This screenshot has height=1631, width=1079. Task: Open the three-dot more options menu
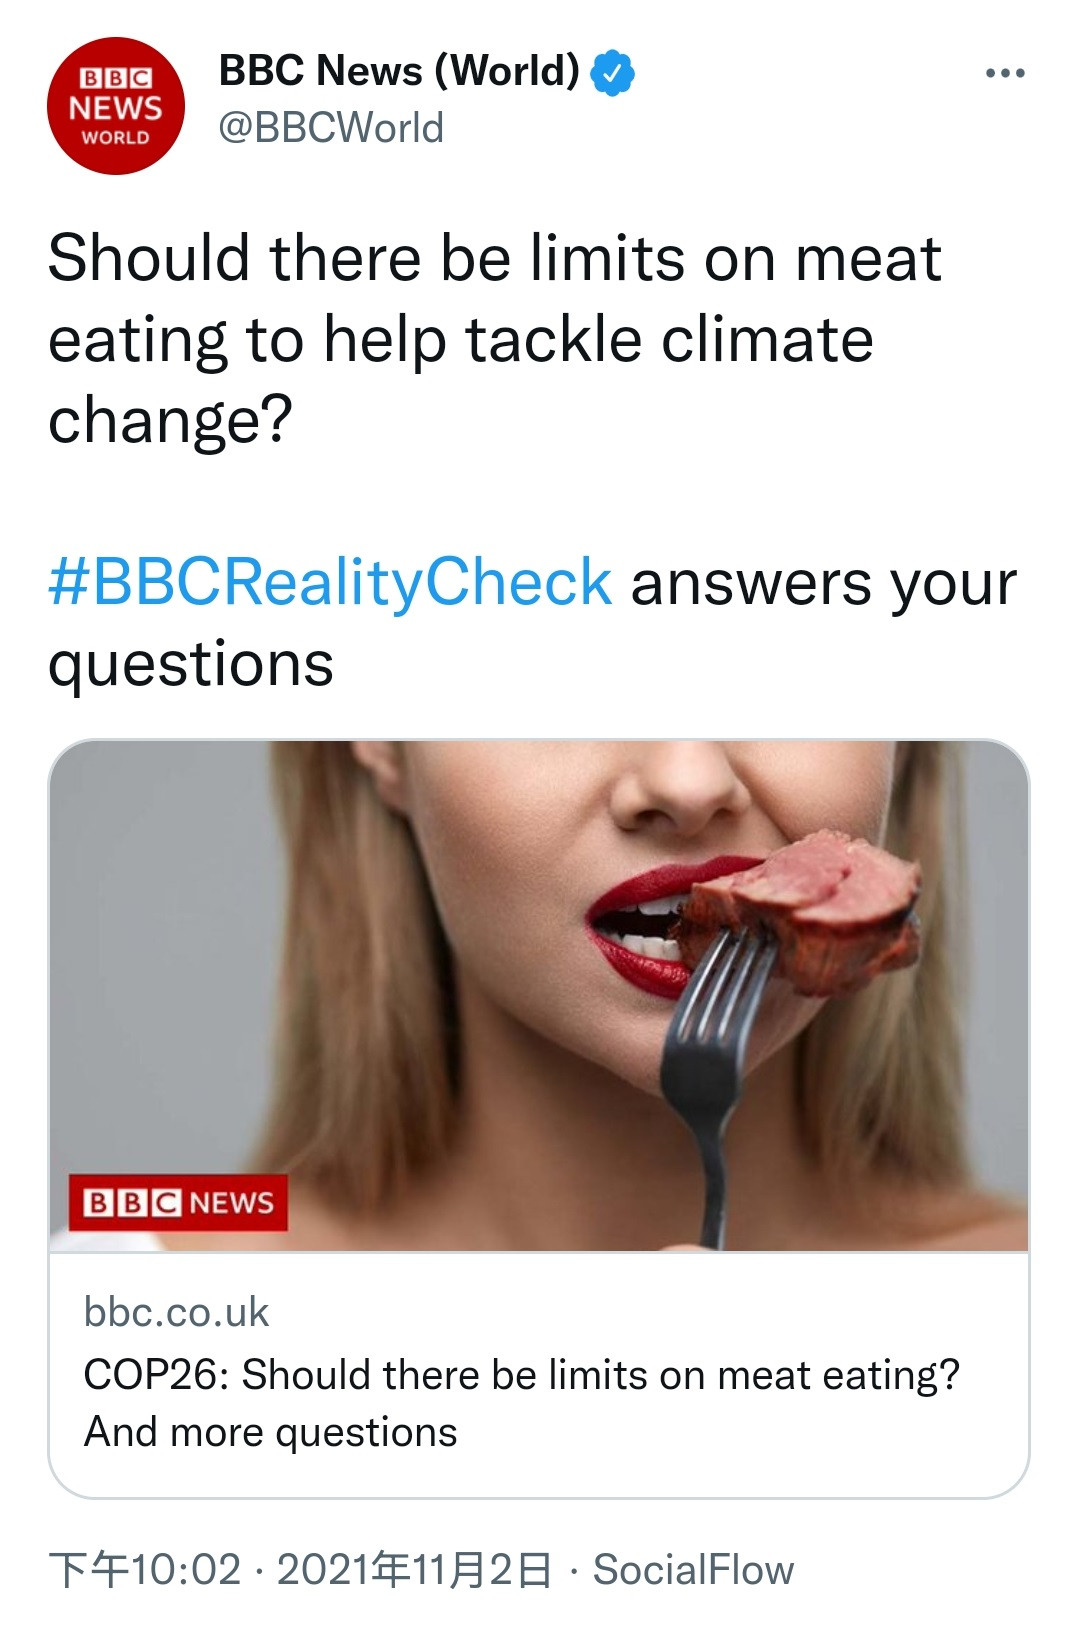[1004, 73]
